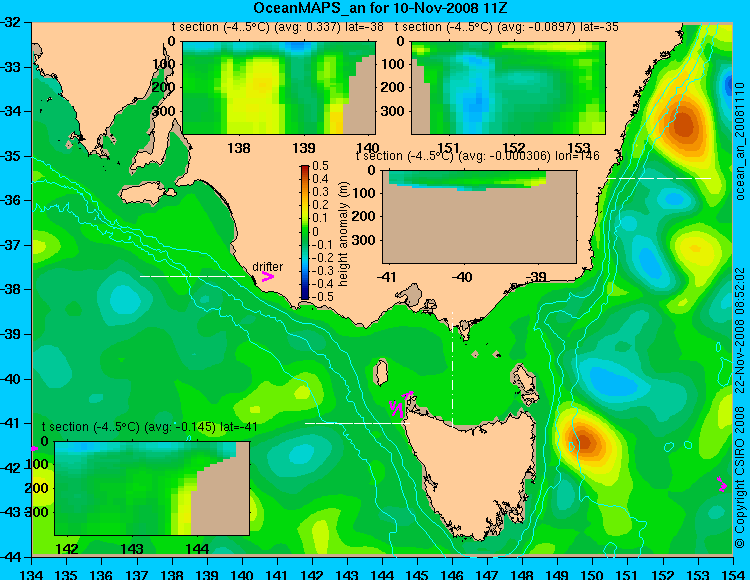Viewport: 750px width, 580px height.
Task: Click the colorbar tick label 0.5
Action: (x=320, y=166)
